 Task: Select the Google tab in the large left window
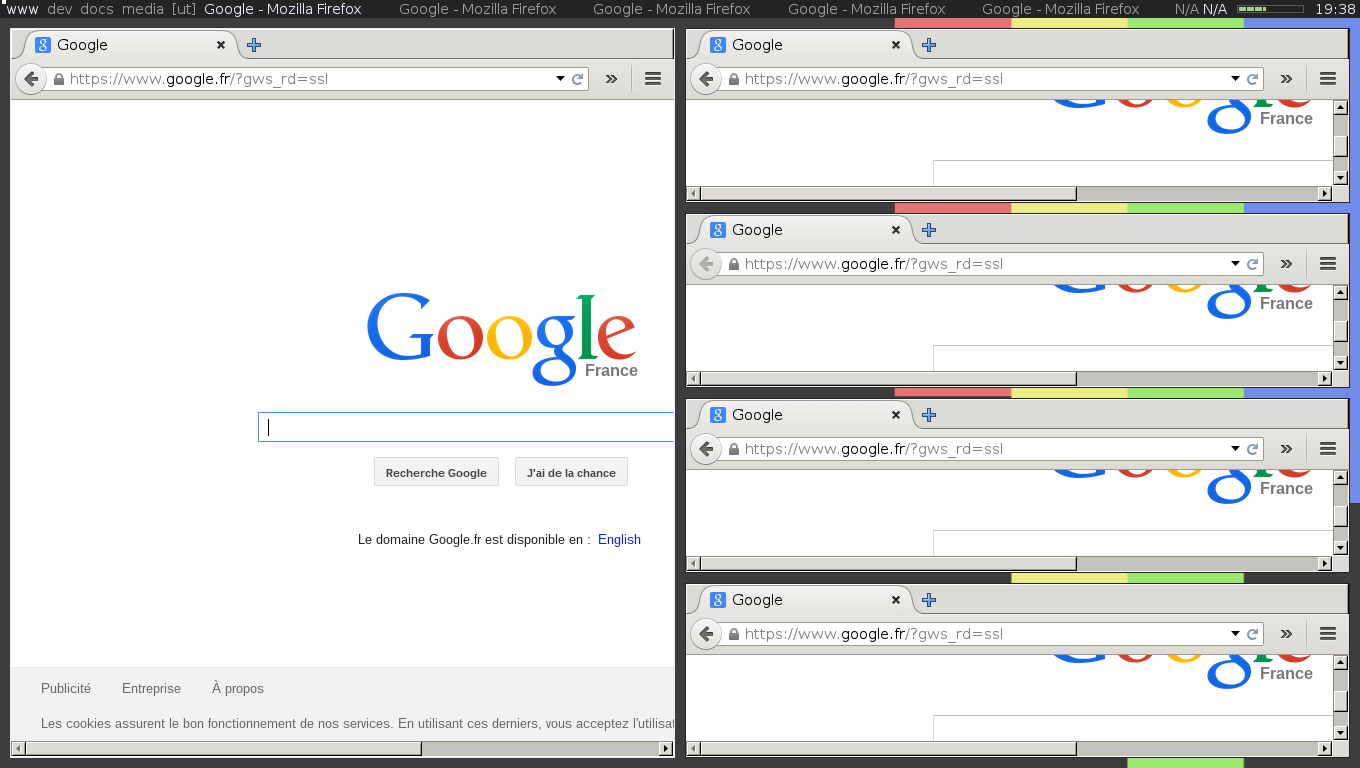tap(130, 45)
